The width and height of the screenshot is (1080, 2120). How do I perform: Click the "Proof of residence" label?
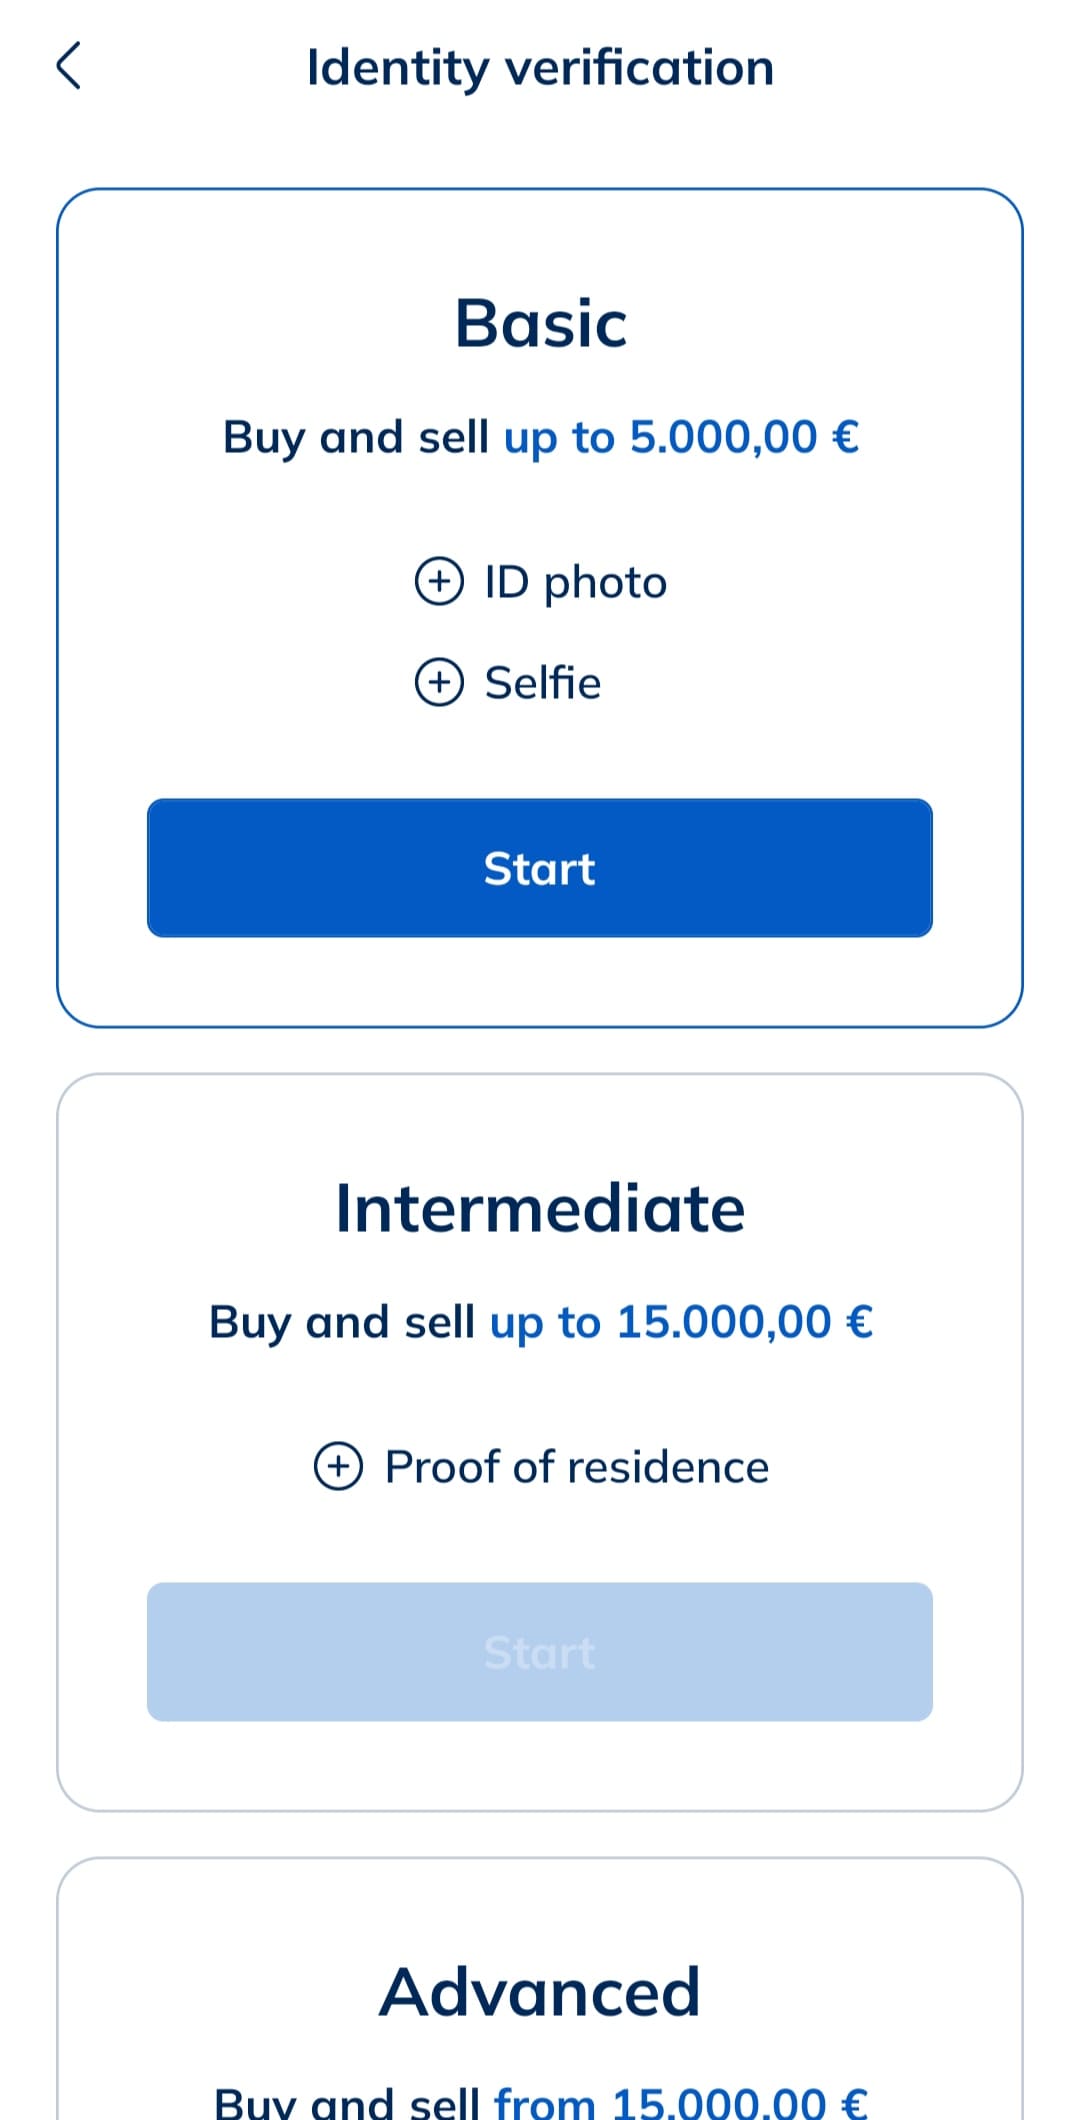(x=577, y=1467)
